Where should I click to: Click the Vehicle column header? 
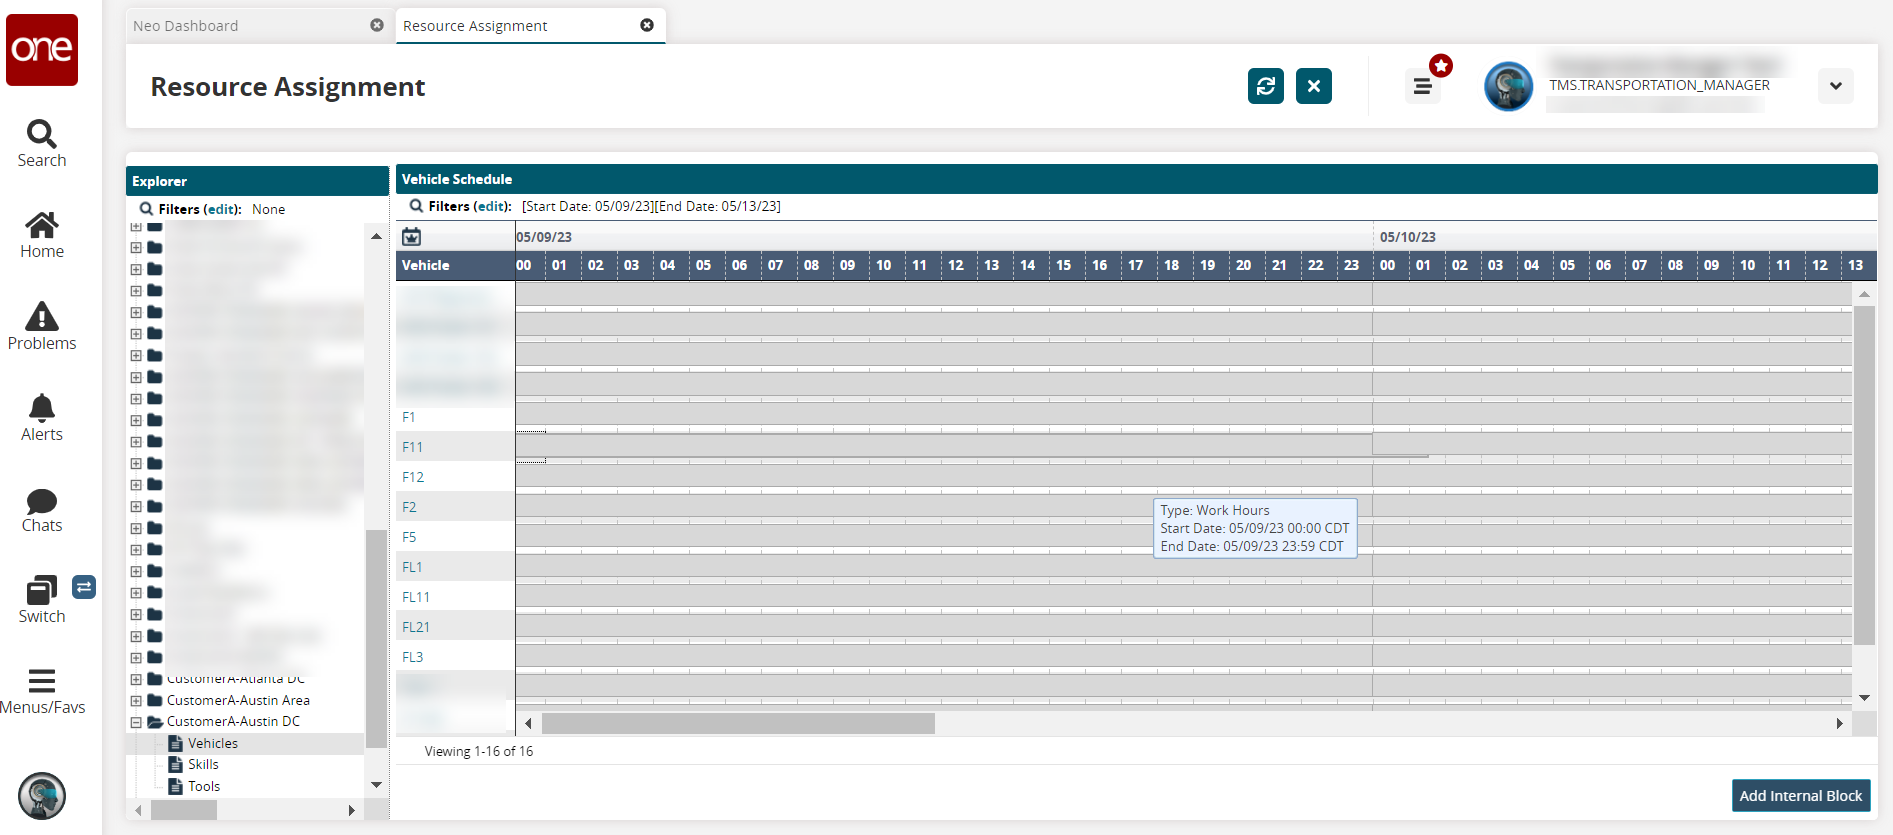click(x=455, y=265)
